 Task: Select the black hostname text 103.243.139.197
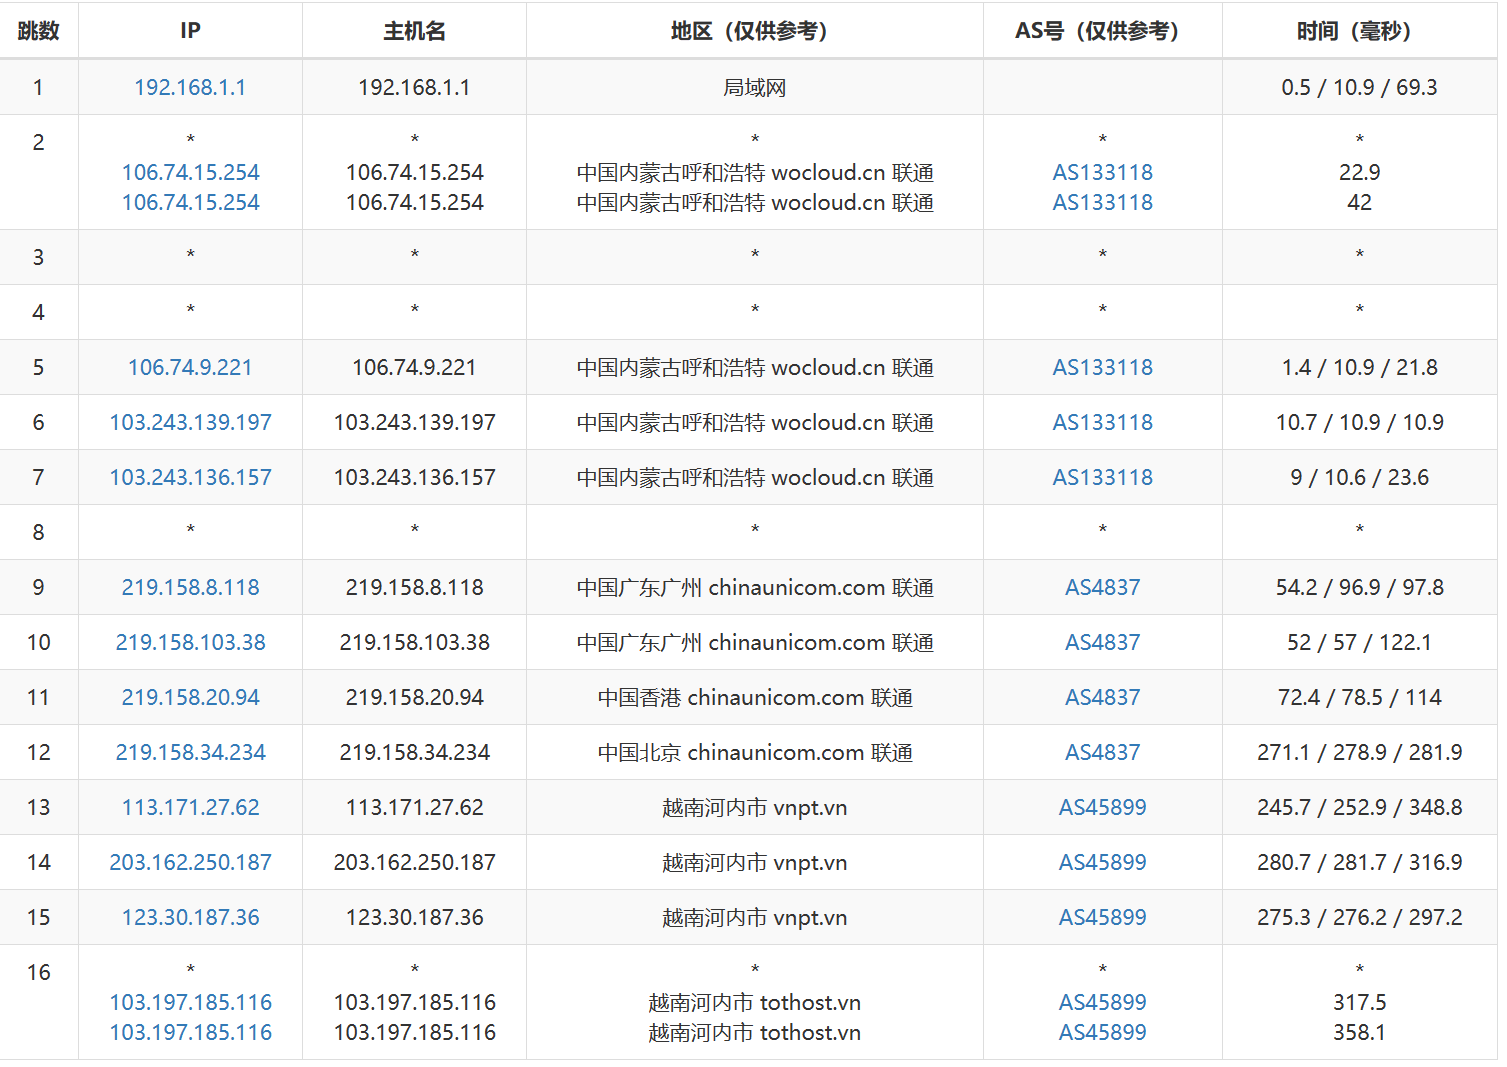point(414,423)
